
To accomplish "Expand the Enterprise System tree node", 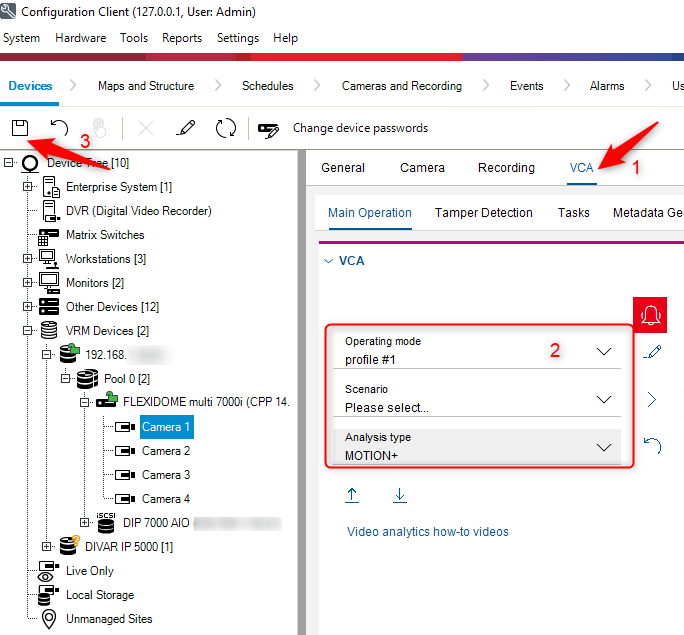I will (28, 187).
